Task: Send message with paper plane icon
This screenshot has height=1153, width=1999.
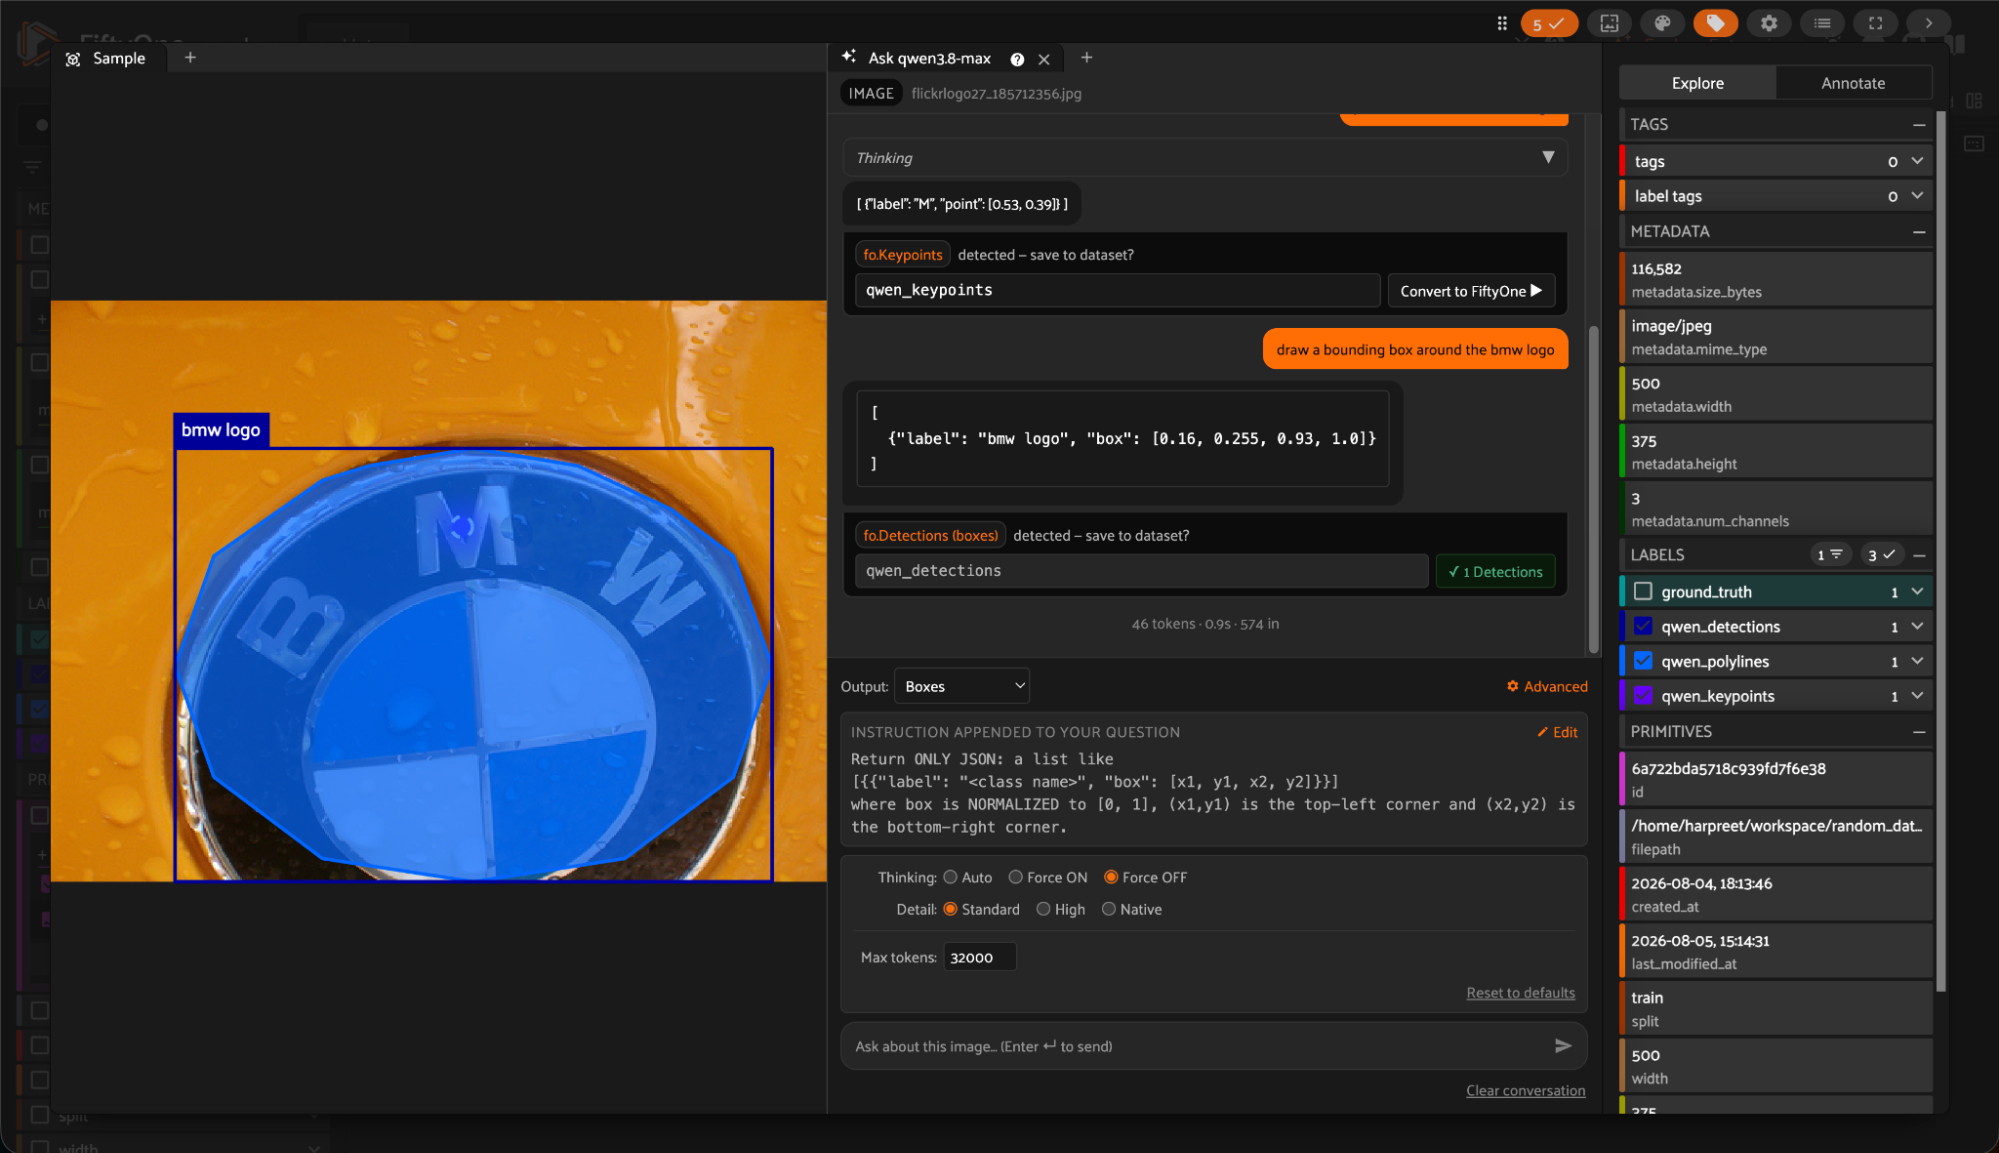Action: coord(1563,1046)
